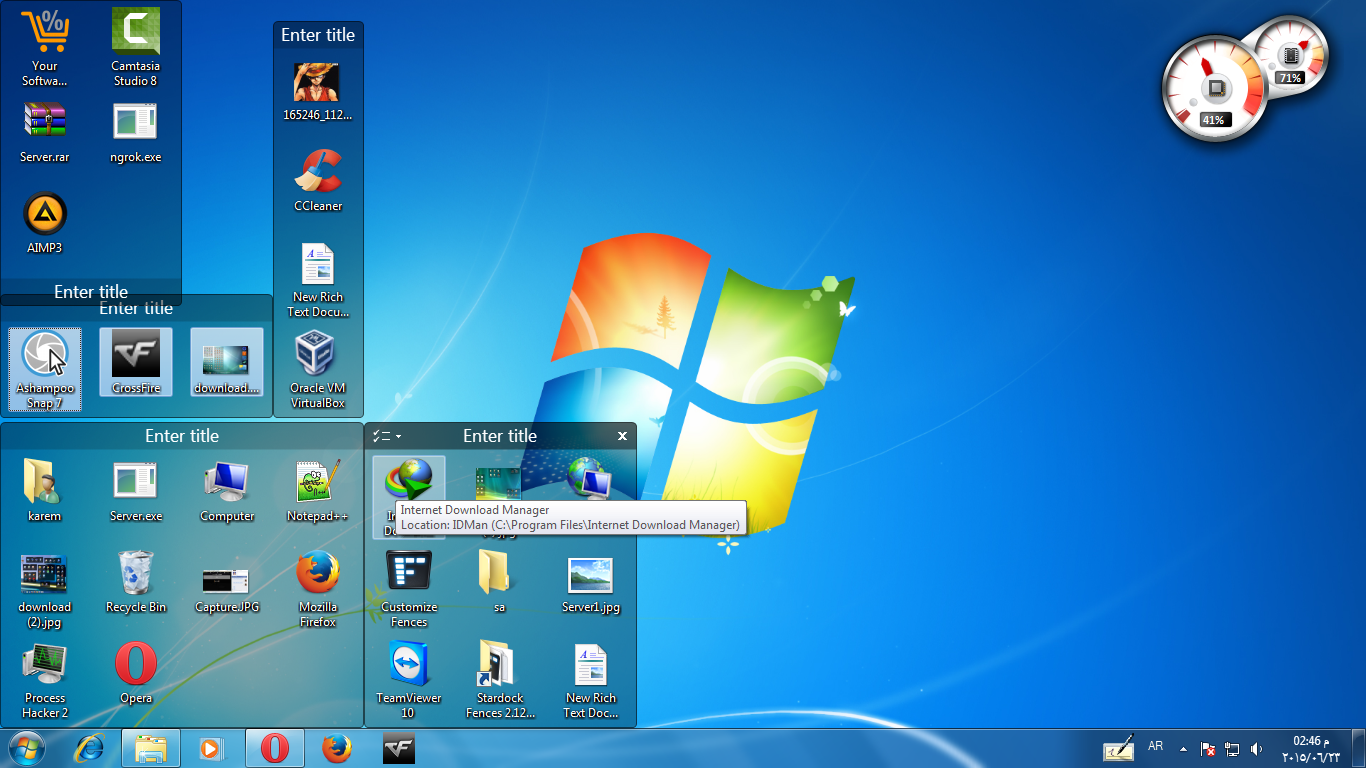Select the Customize Fences shortcut
The image size is (1366, 768).
click(x=409, y=589)
